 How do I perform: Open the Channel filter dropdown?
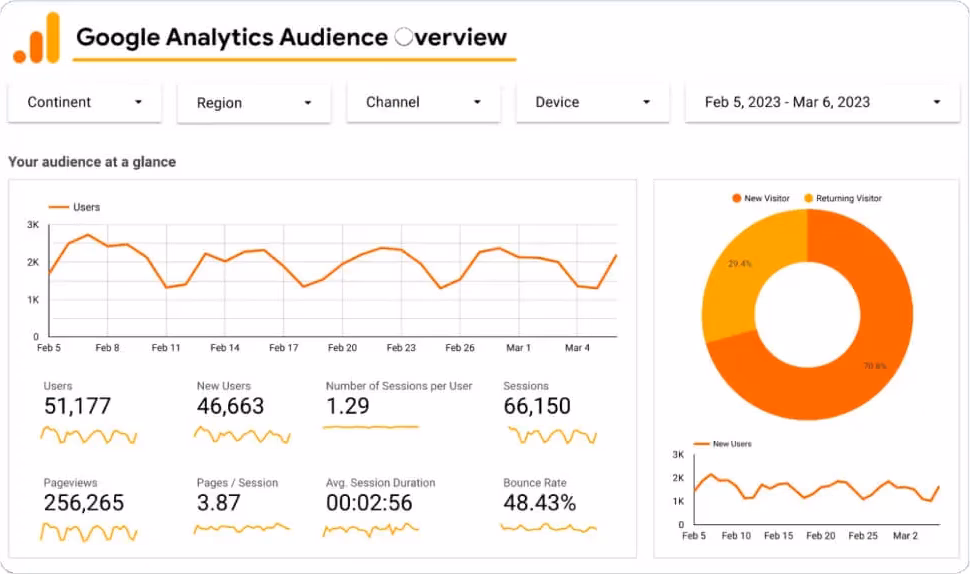[x=423, y=102]
